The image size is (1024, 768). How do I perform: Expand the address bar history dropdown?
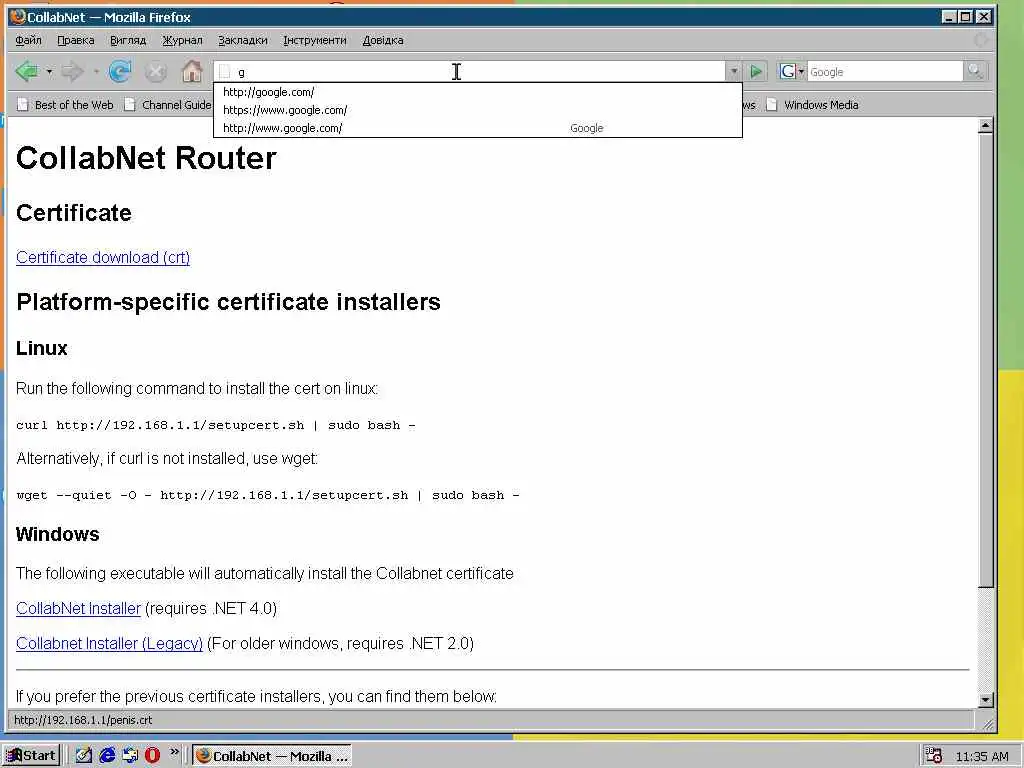tap(733, 71)
